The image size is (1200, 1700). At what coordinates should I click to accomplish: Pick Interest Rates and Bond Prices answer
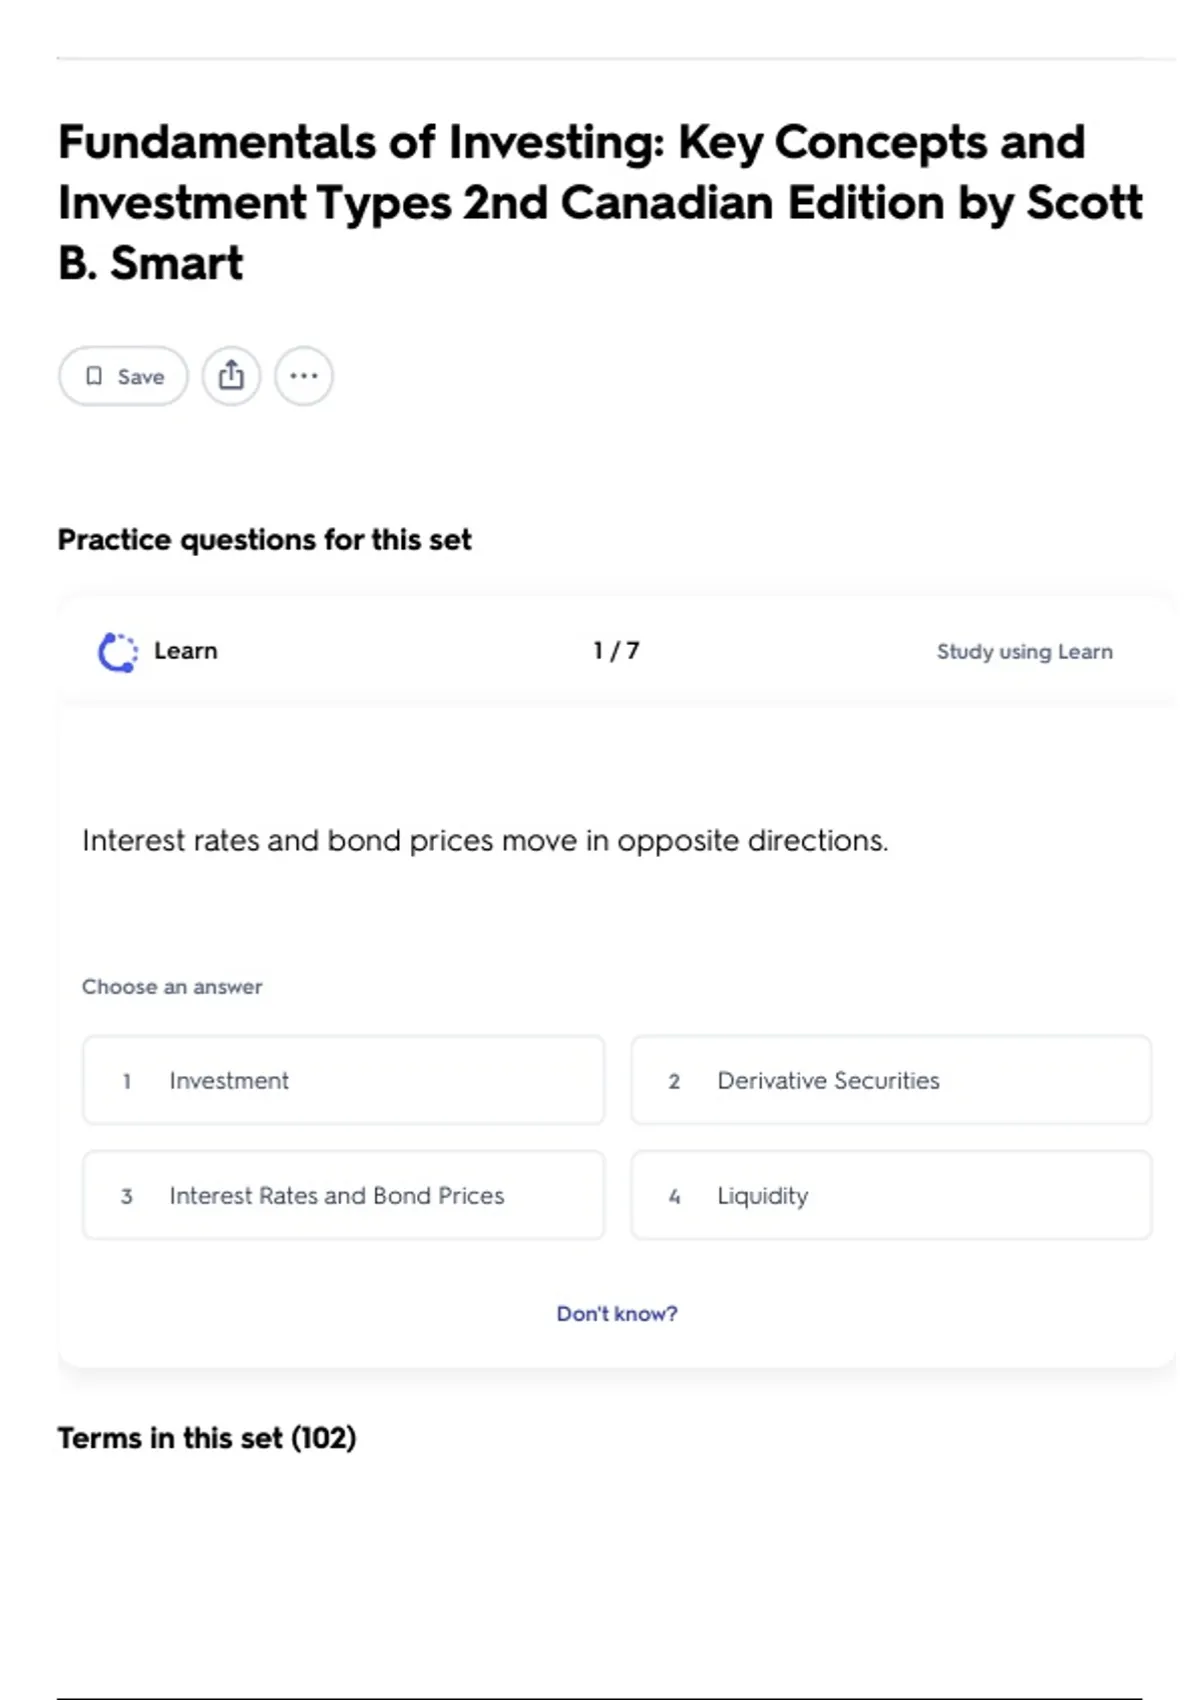(x=343, y=1195)
